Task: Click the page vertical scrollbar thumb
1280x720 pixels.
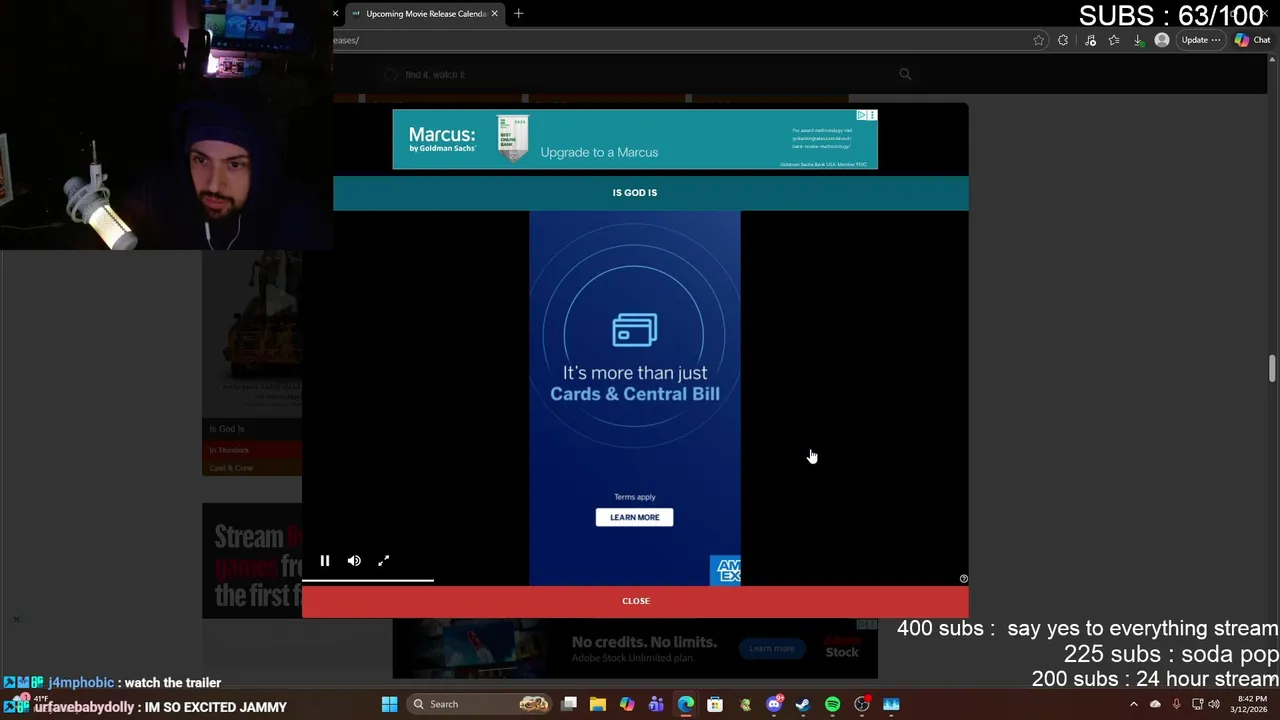Action: click(x=1272, y=367)
